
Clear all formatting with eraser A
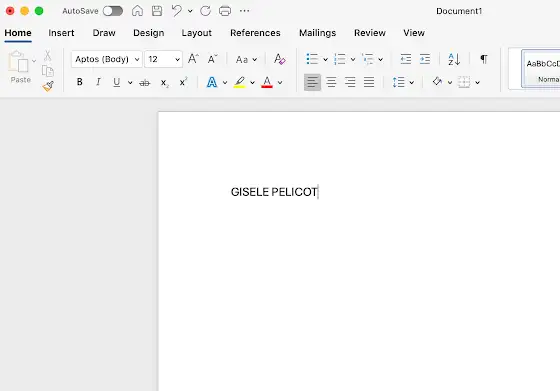(x=279, y=59)
